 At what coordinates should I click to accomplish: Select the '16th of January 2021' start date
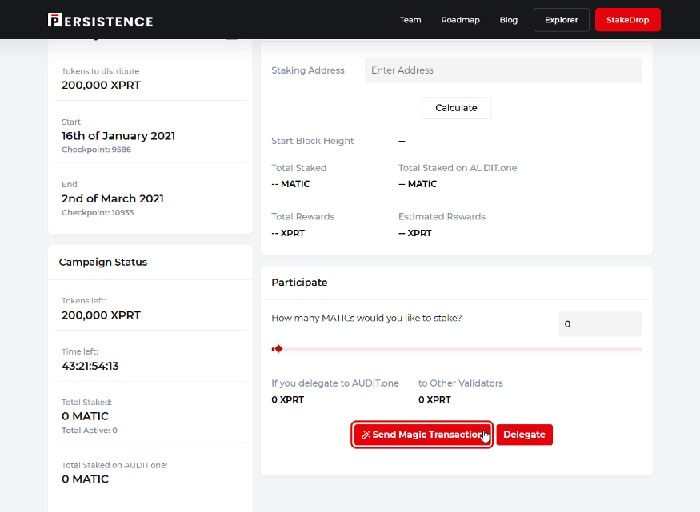[118, 136]
